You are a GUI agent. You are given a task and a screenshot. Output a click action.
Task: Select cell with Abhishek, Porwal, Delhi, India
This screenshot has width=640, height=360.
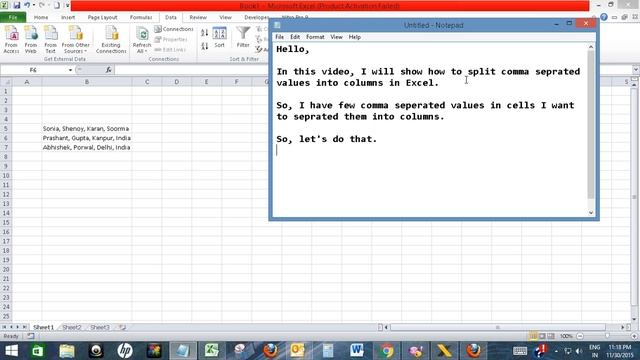pos(87,147)
